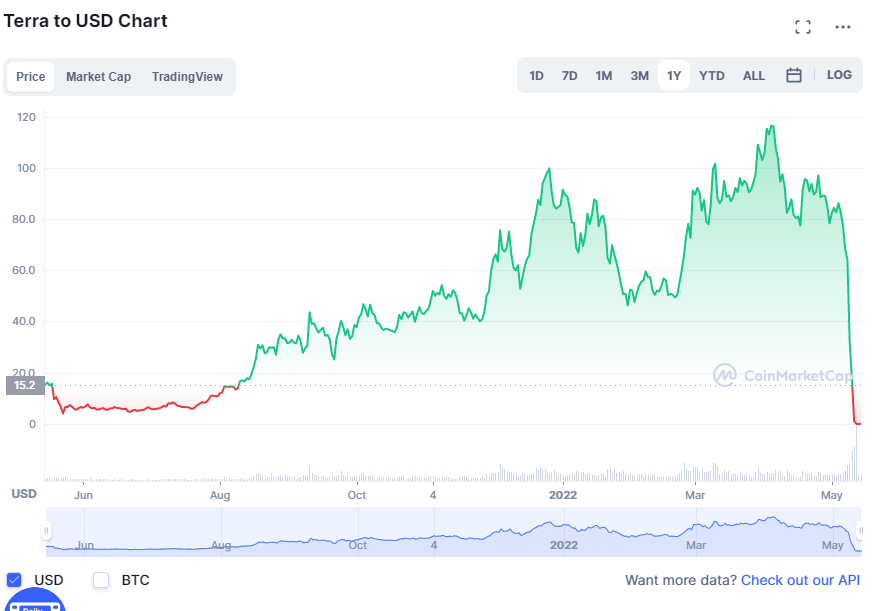The height and width of the screenshot is (611, 887).
Task: Grab the left handle of range navigator
Action: [x=46, y=531]
